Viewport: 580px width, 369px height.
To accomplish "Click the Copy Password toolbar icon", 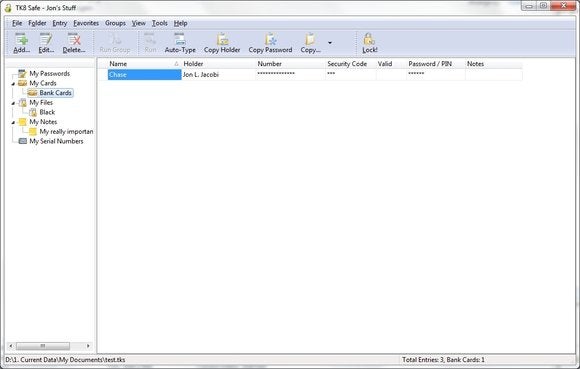I will (271, 39).
